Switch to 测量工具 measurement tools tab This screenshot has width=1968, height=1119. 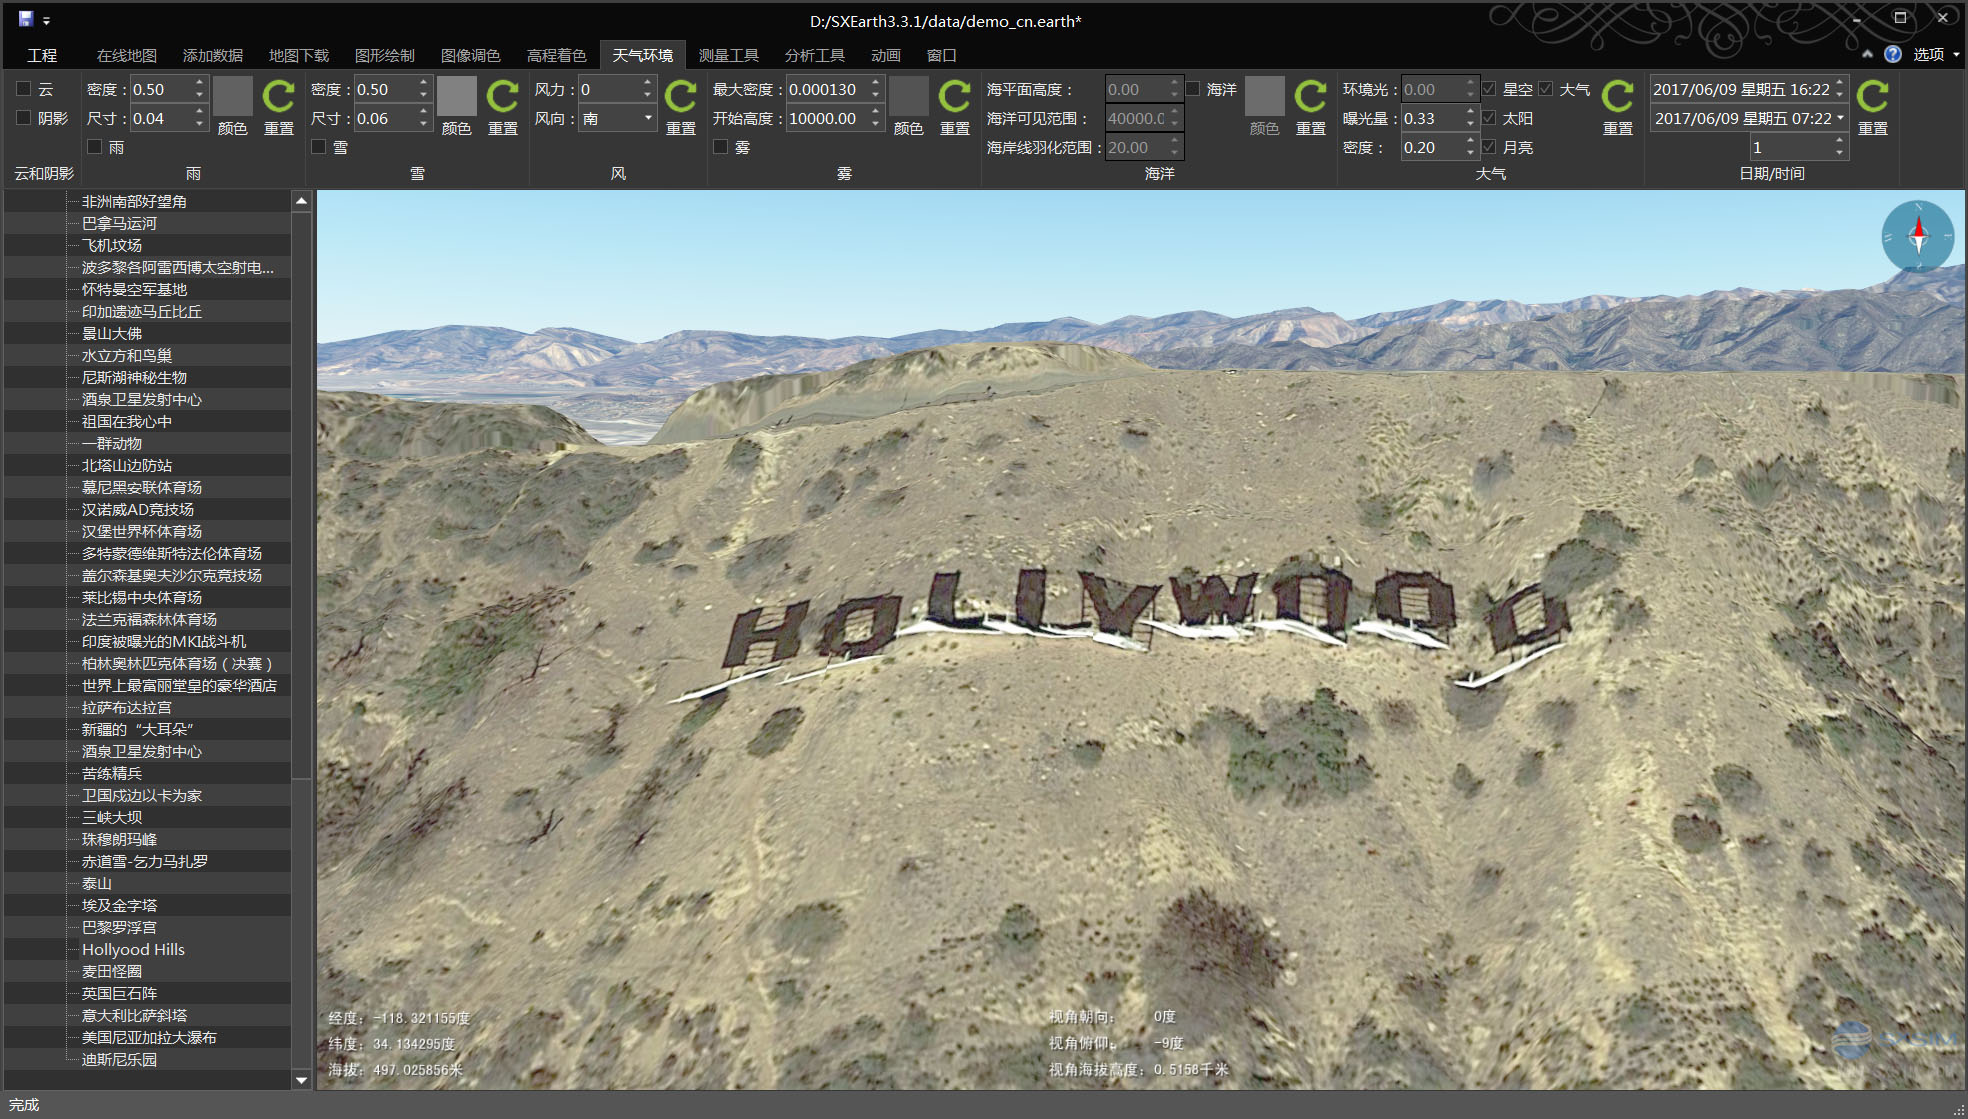pyautogui.click(x=729, y=55)
